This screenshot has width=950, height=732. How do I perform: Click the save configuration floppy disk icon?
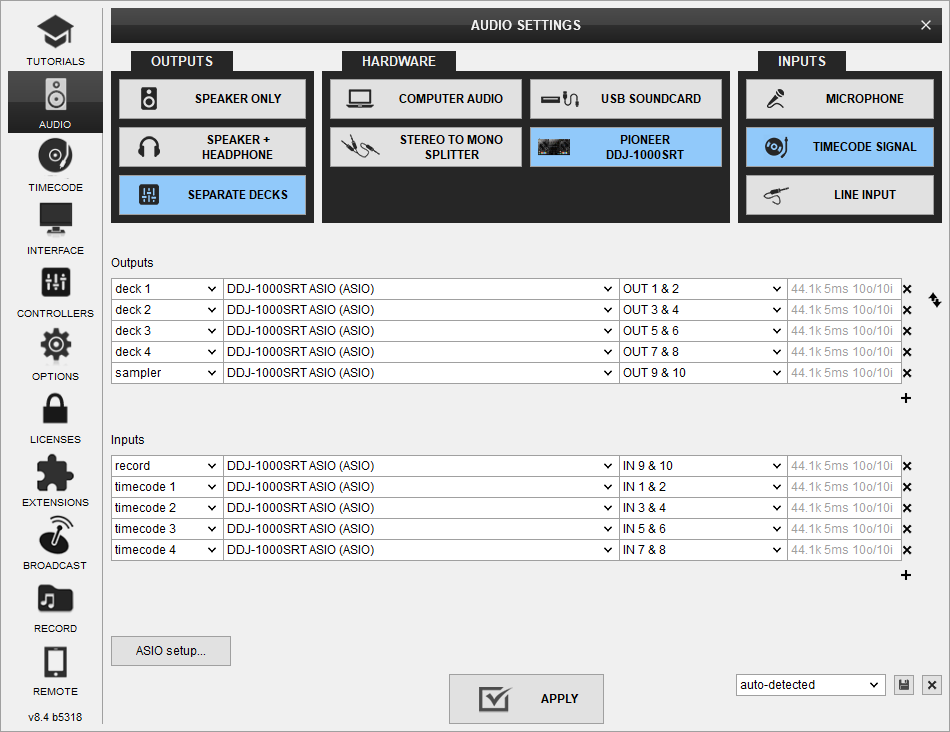[904, 685]
